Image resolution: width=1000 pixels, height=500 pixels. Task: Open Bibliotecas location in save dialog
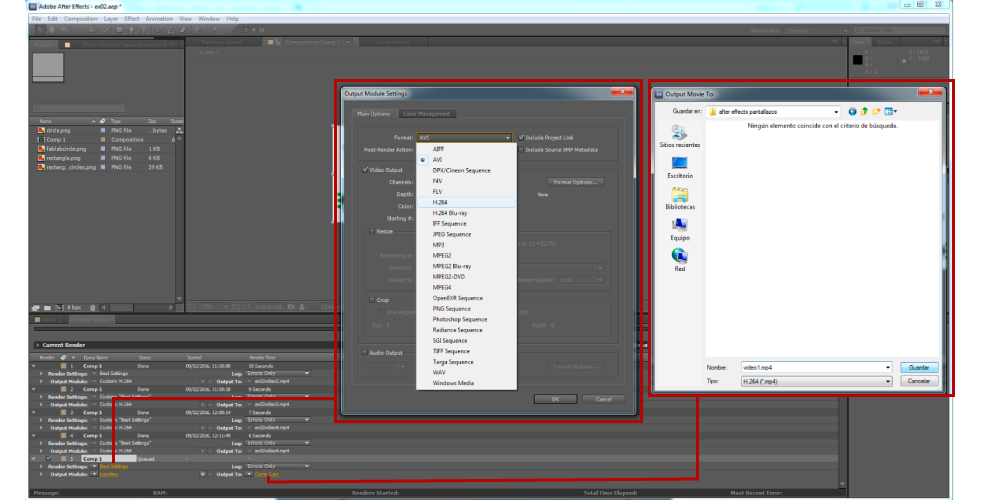coord(680,198)
